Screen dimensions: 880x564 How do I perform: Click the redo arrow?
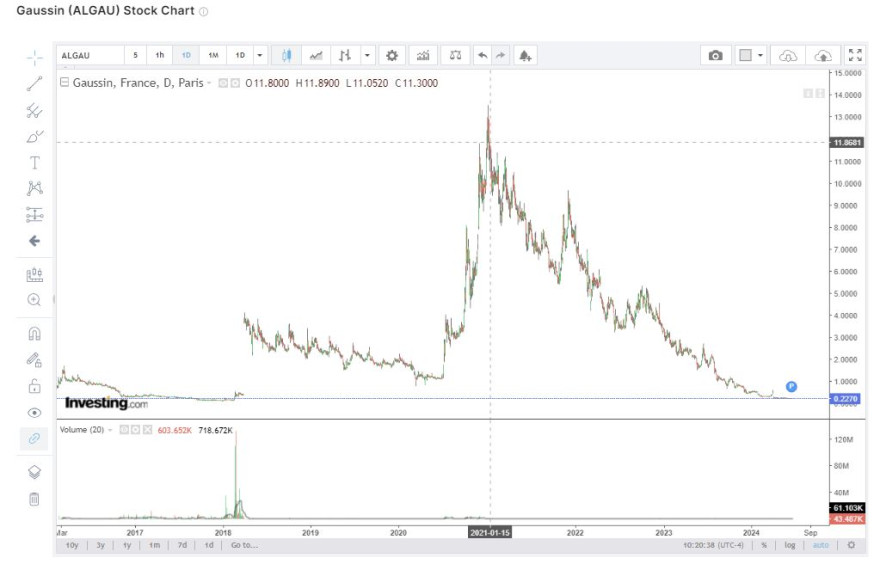coord(501,56)
